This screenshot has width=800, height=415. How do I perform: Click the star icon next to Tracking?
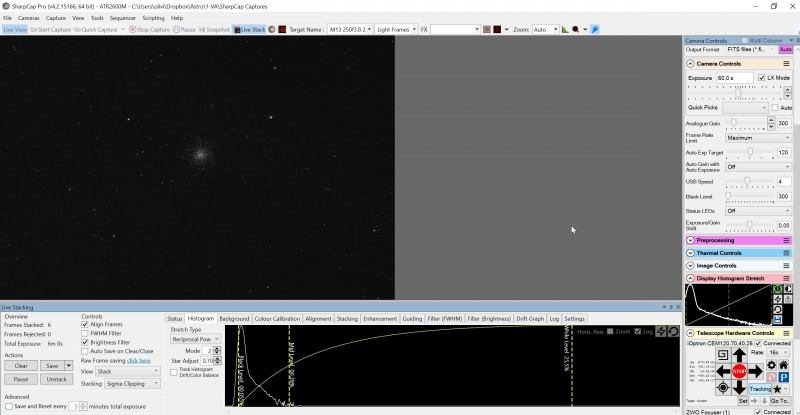(777, 389)
